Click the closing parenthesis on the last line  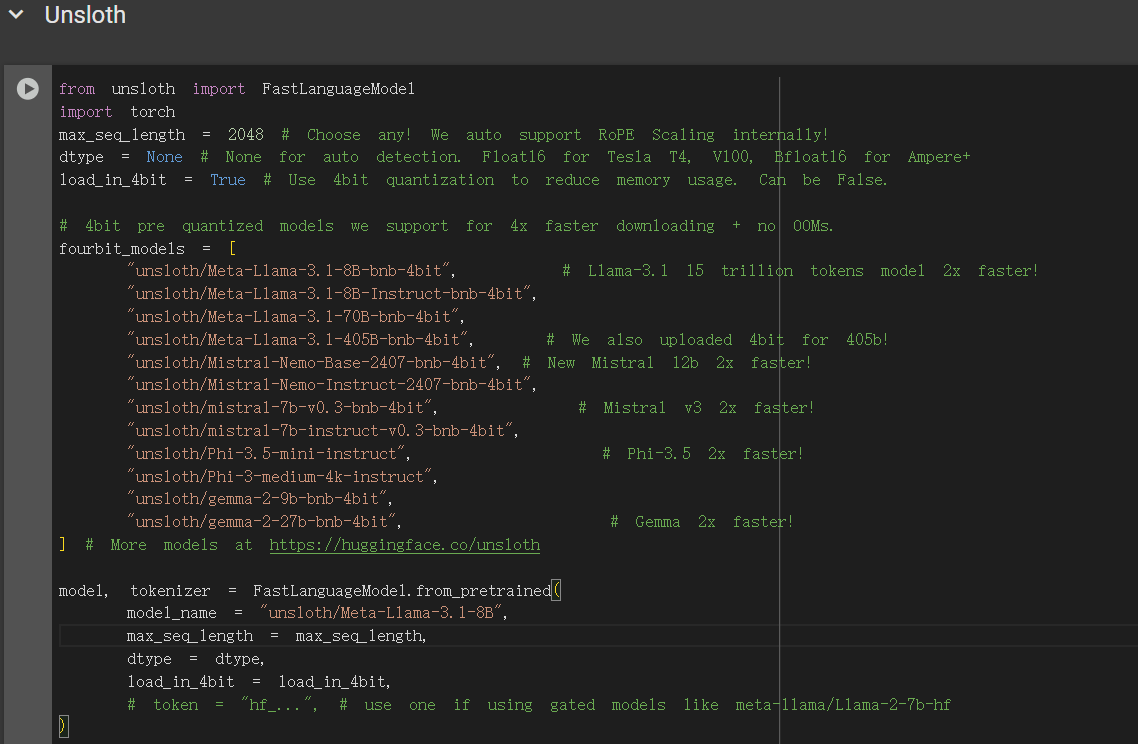[x=63, y=726]
